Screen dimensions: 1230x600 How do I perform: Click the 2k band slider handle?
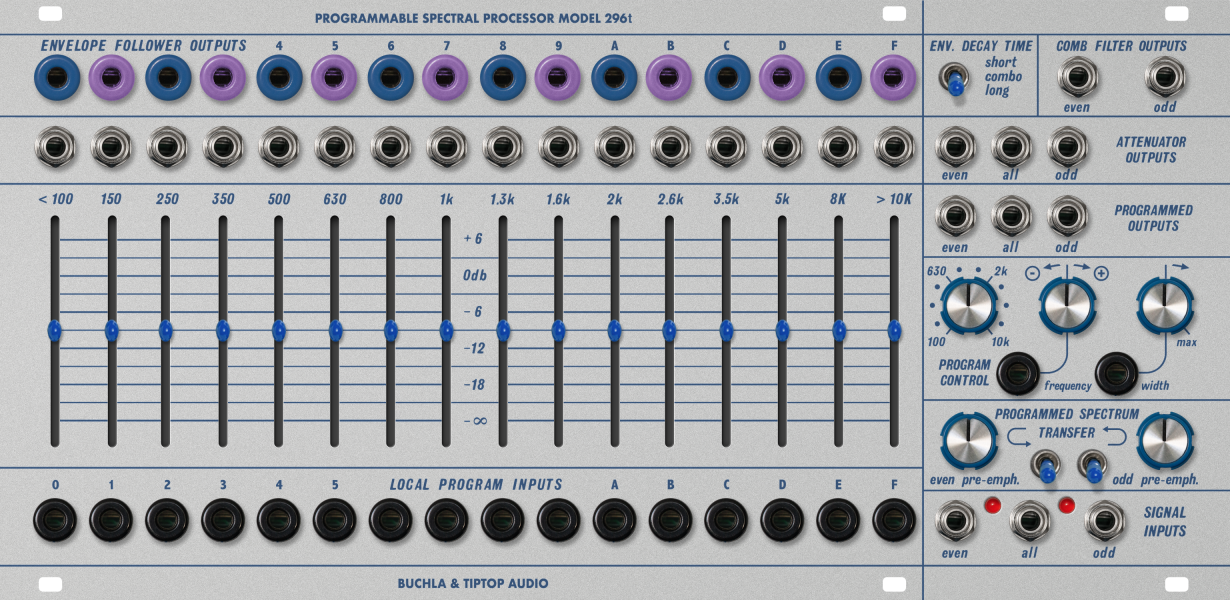(x=615, y=330)
